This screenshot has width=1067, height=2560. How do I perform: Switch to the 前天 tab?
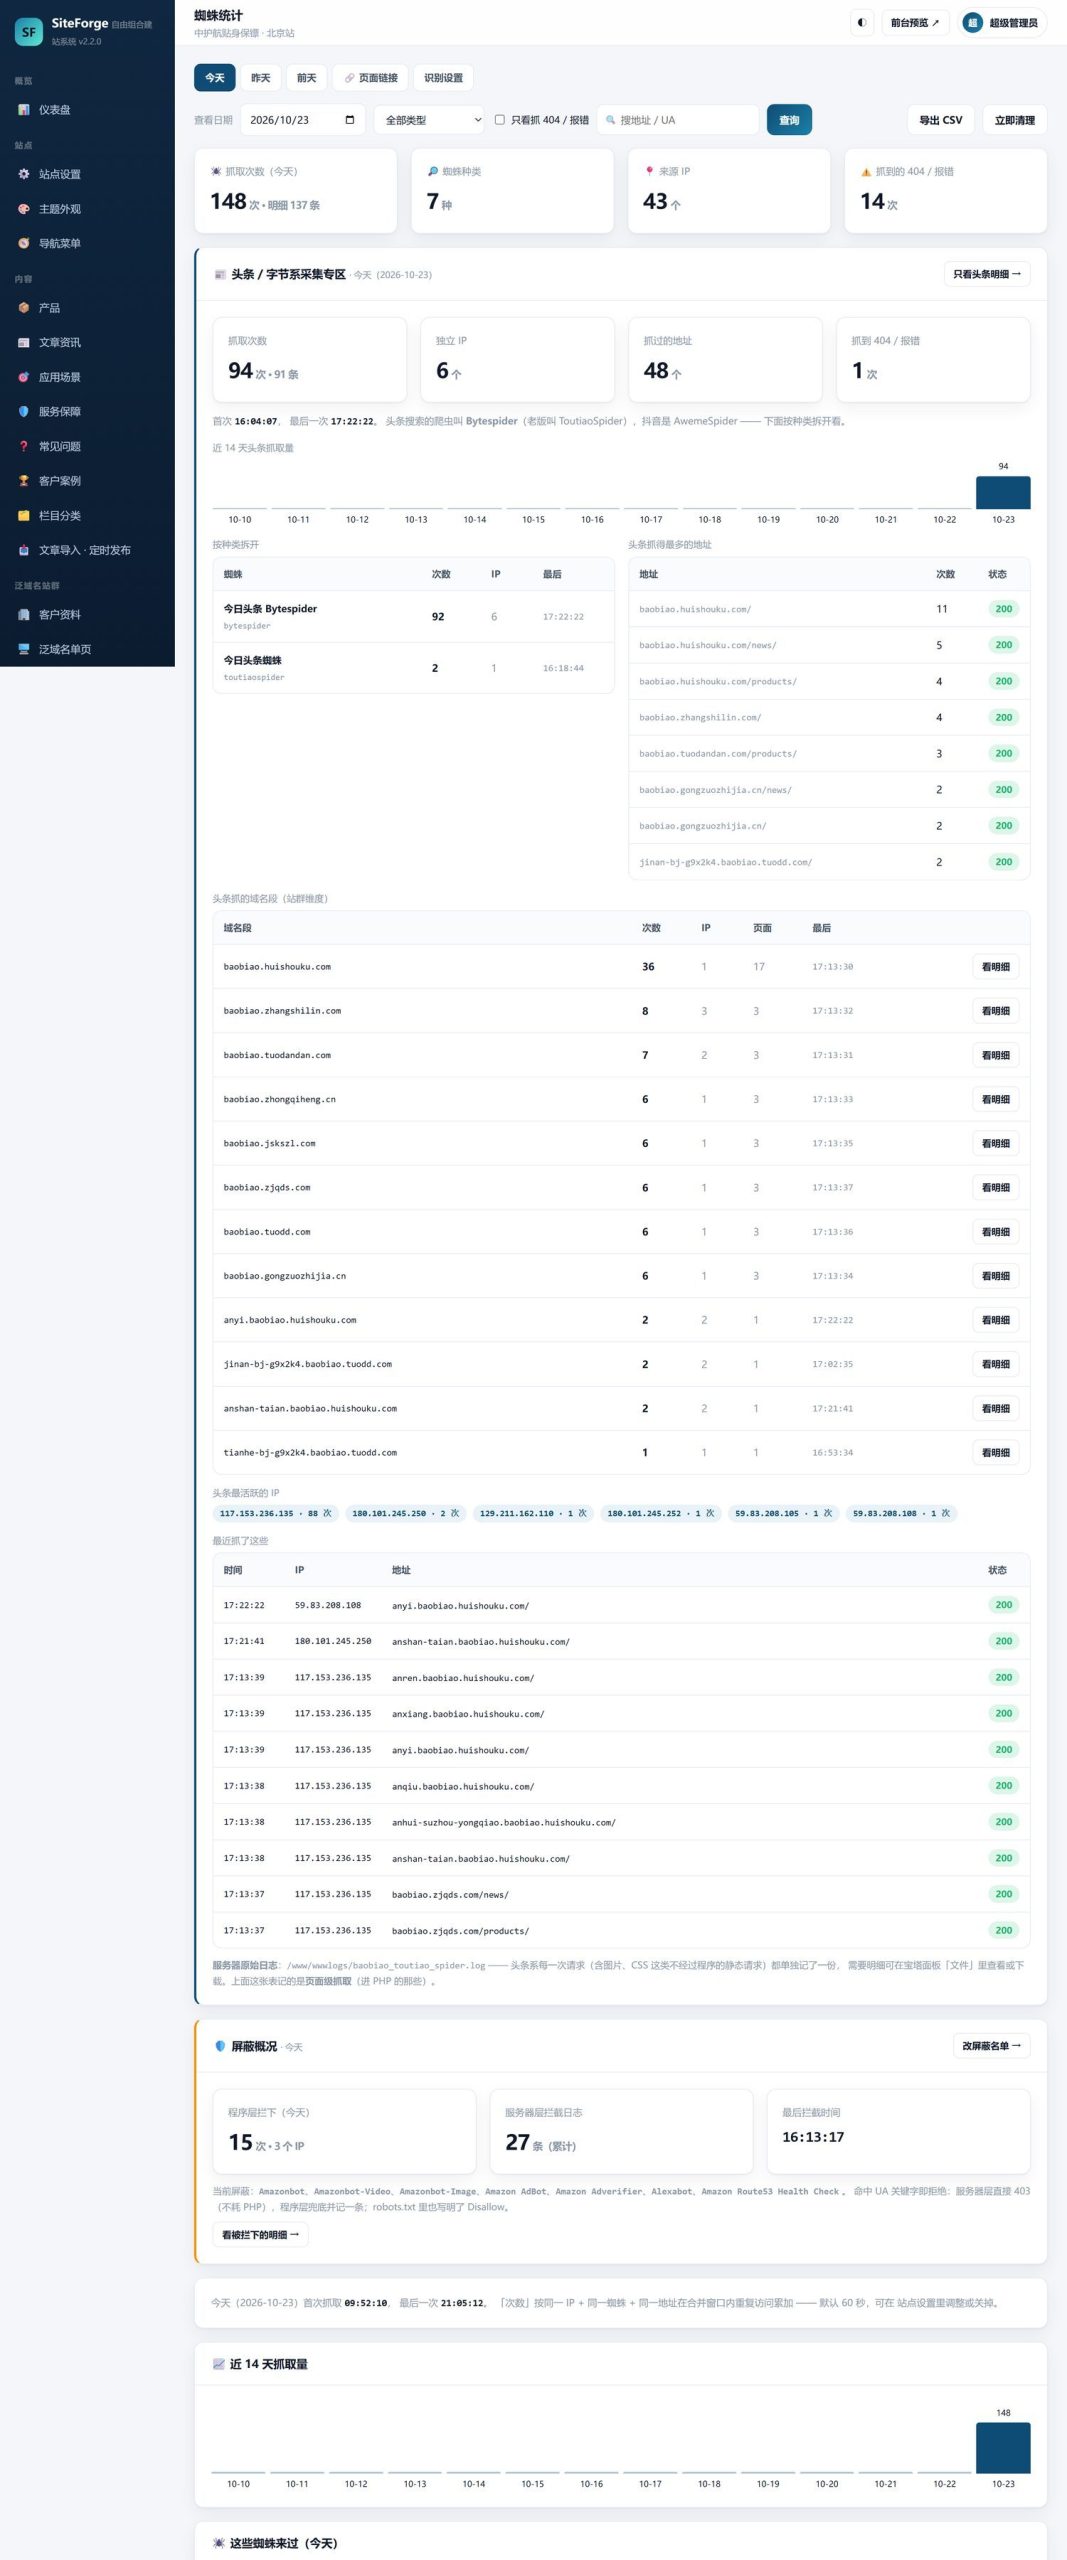coord(307,78)
